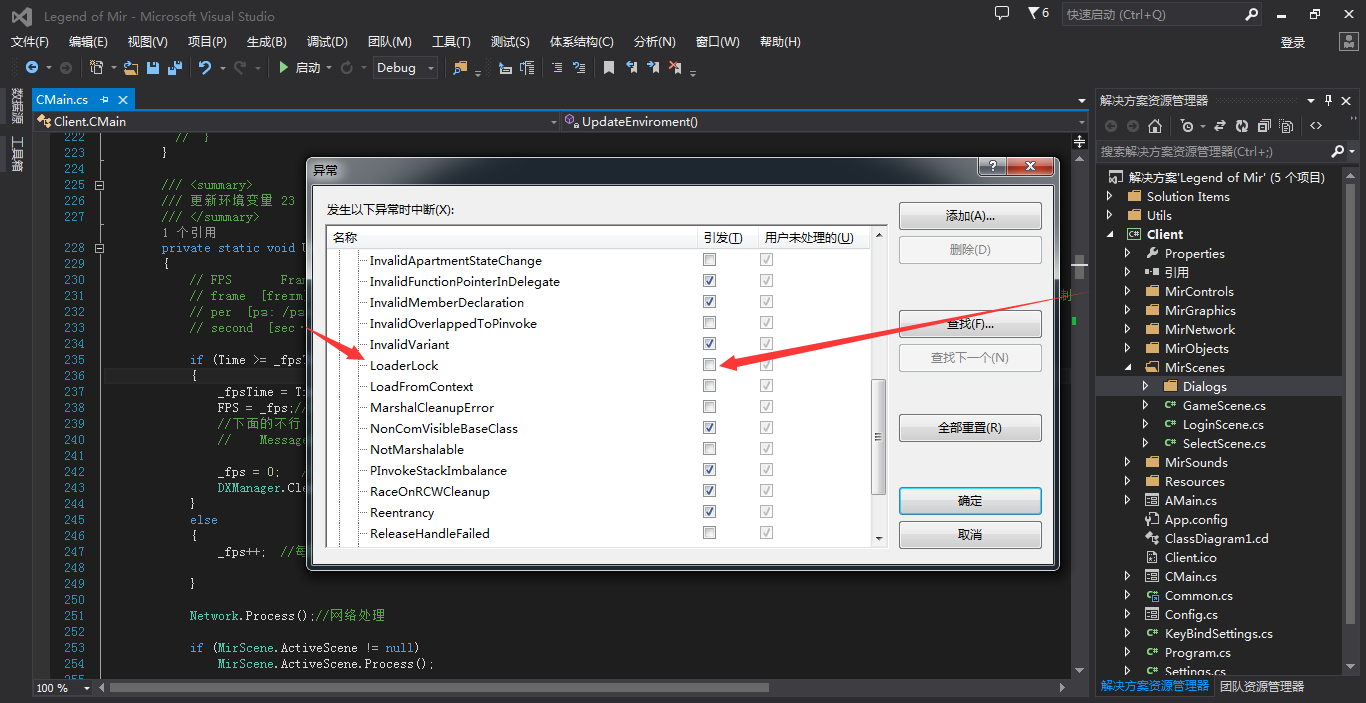Viewport: 1366px width, 703px height.
Task: Open the Debug configuration dropdown
Action: point(405,68)
